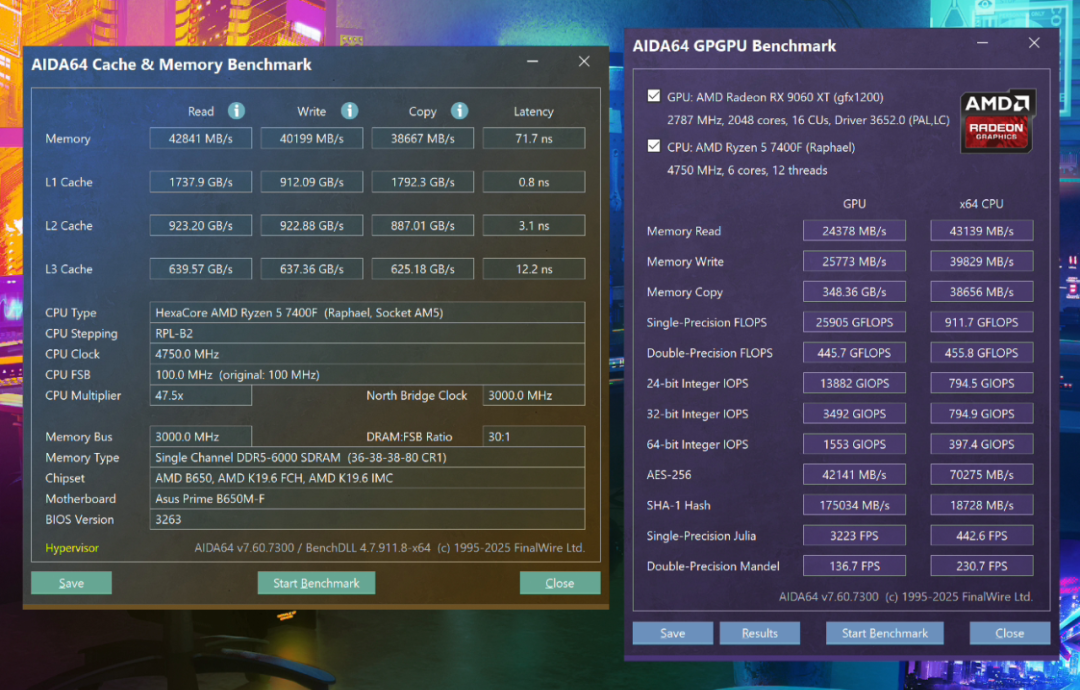Click Motherboard field Asus Prime B650M-F
Viewport: 1080px width, 690px height.
point(367,499)
